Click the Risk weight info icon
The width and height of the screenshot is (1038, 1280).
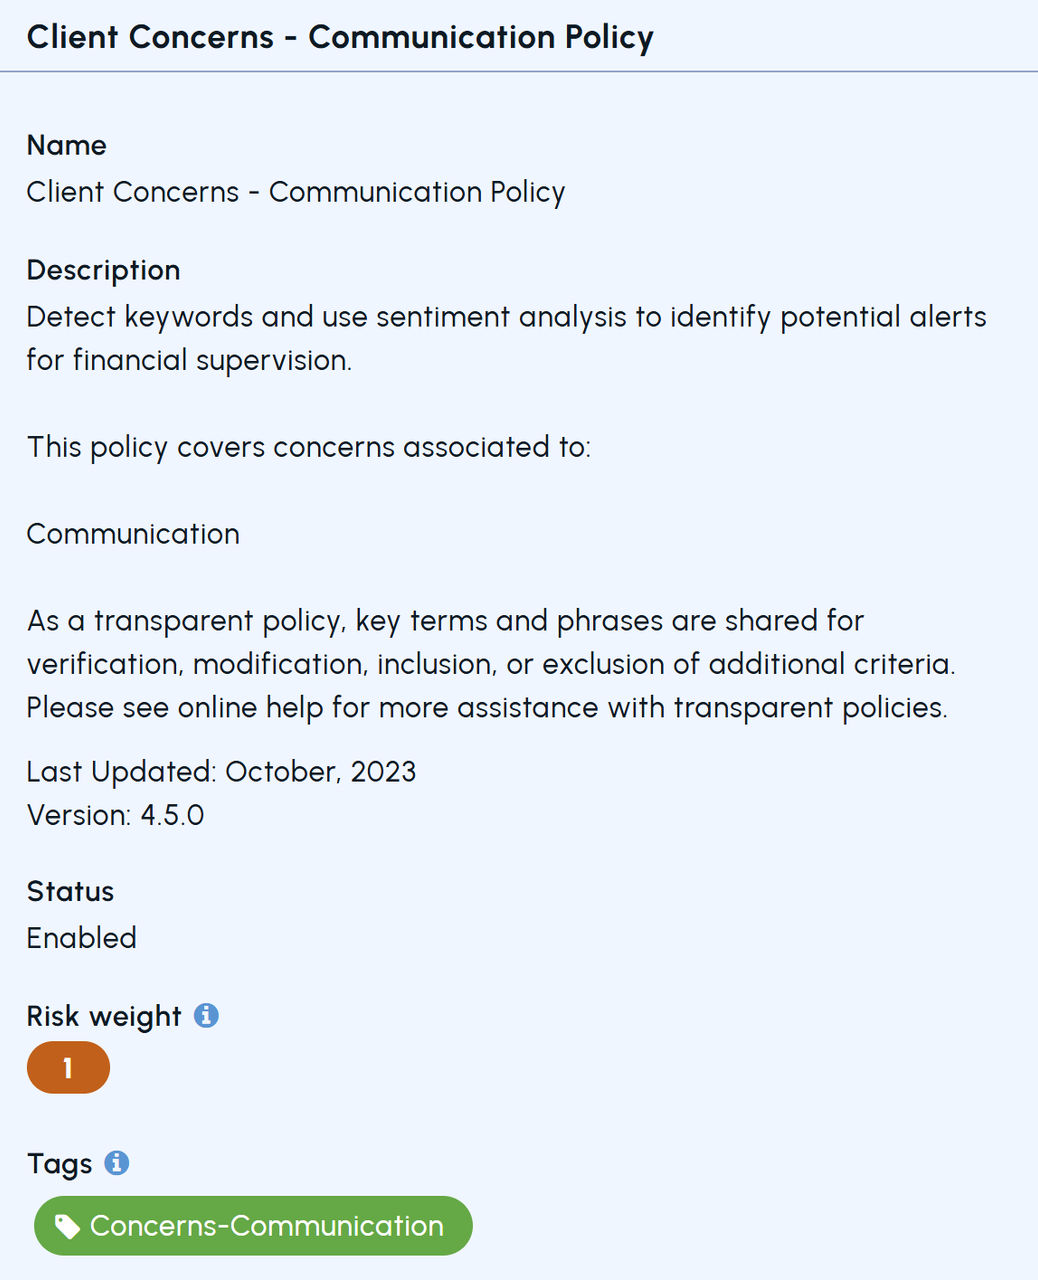coord(206,1015)
